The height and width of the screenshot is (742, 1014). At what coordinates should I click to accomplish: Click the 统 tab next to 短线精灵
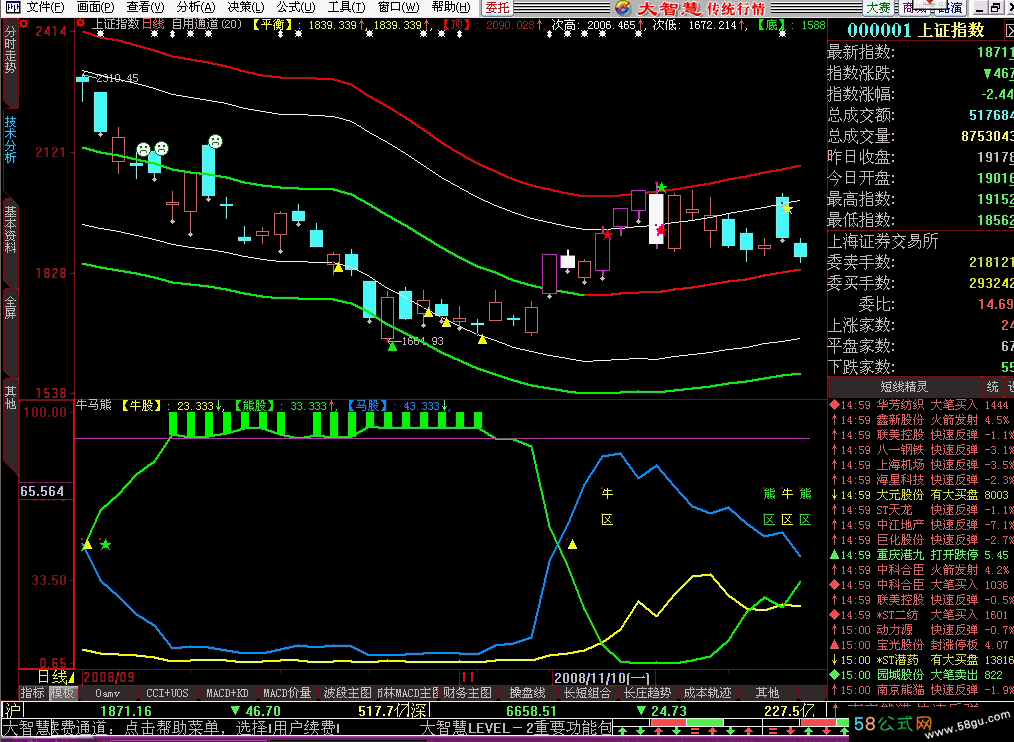pyautogui.click(x=993, y=387)
